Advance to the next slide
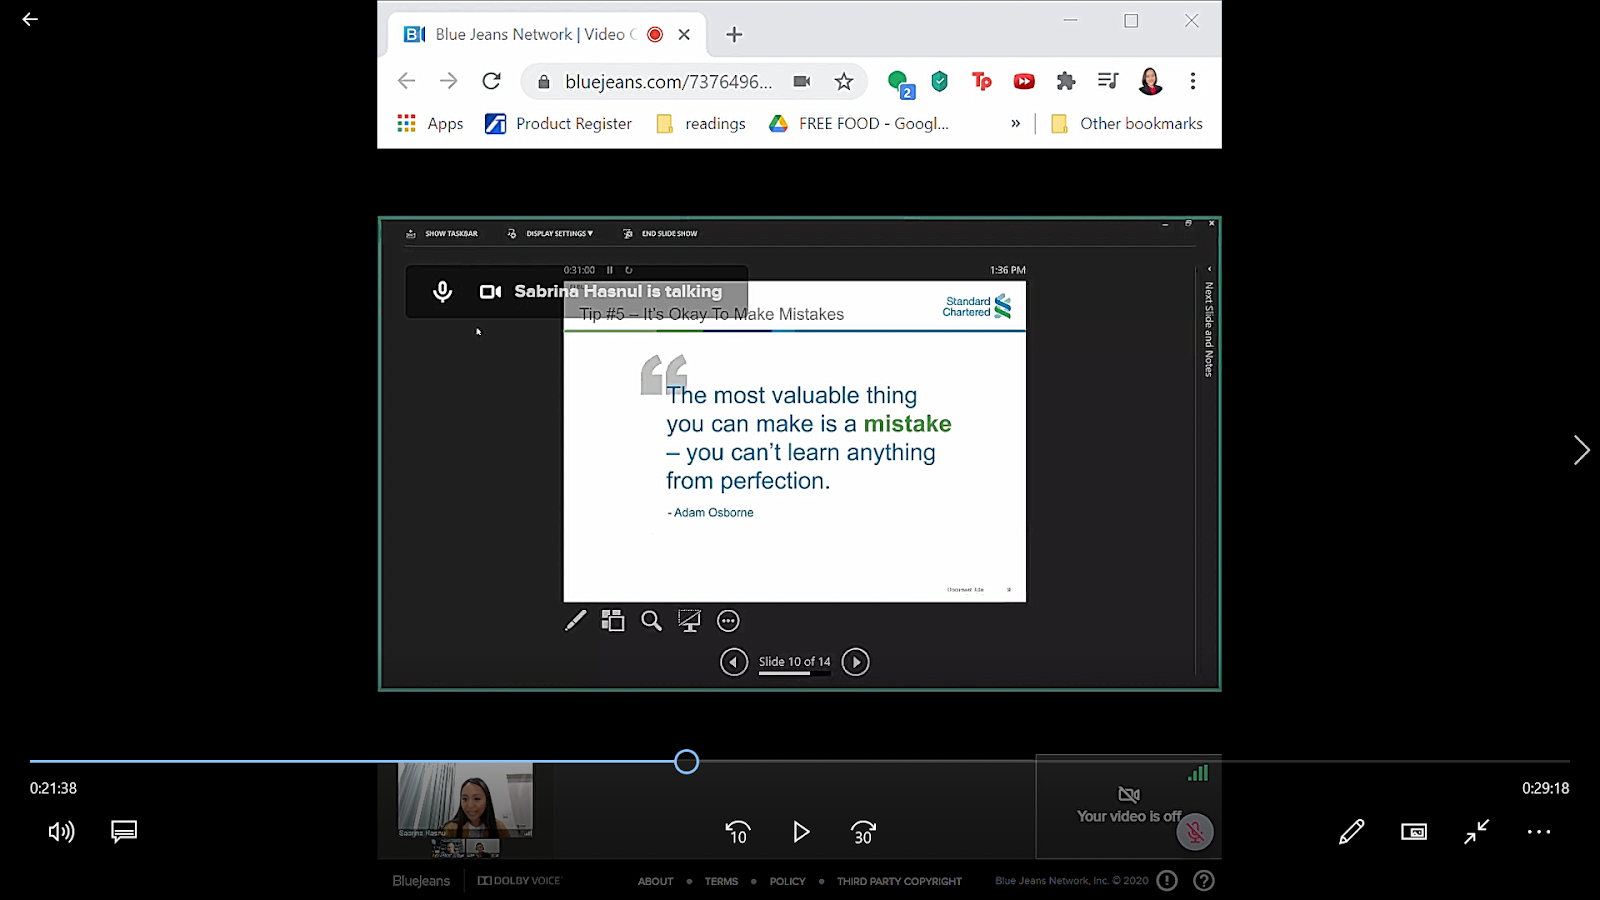 coord(856,662)
